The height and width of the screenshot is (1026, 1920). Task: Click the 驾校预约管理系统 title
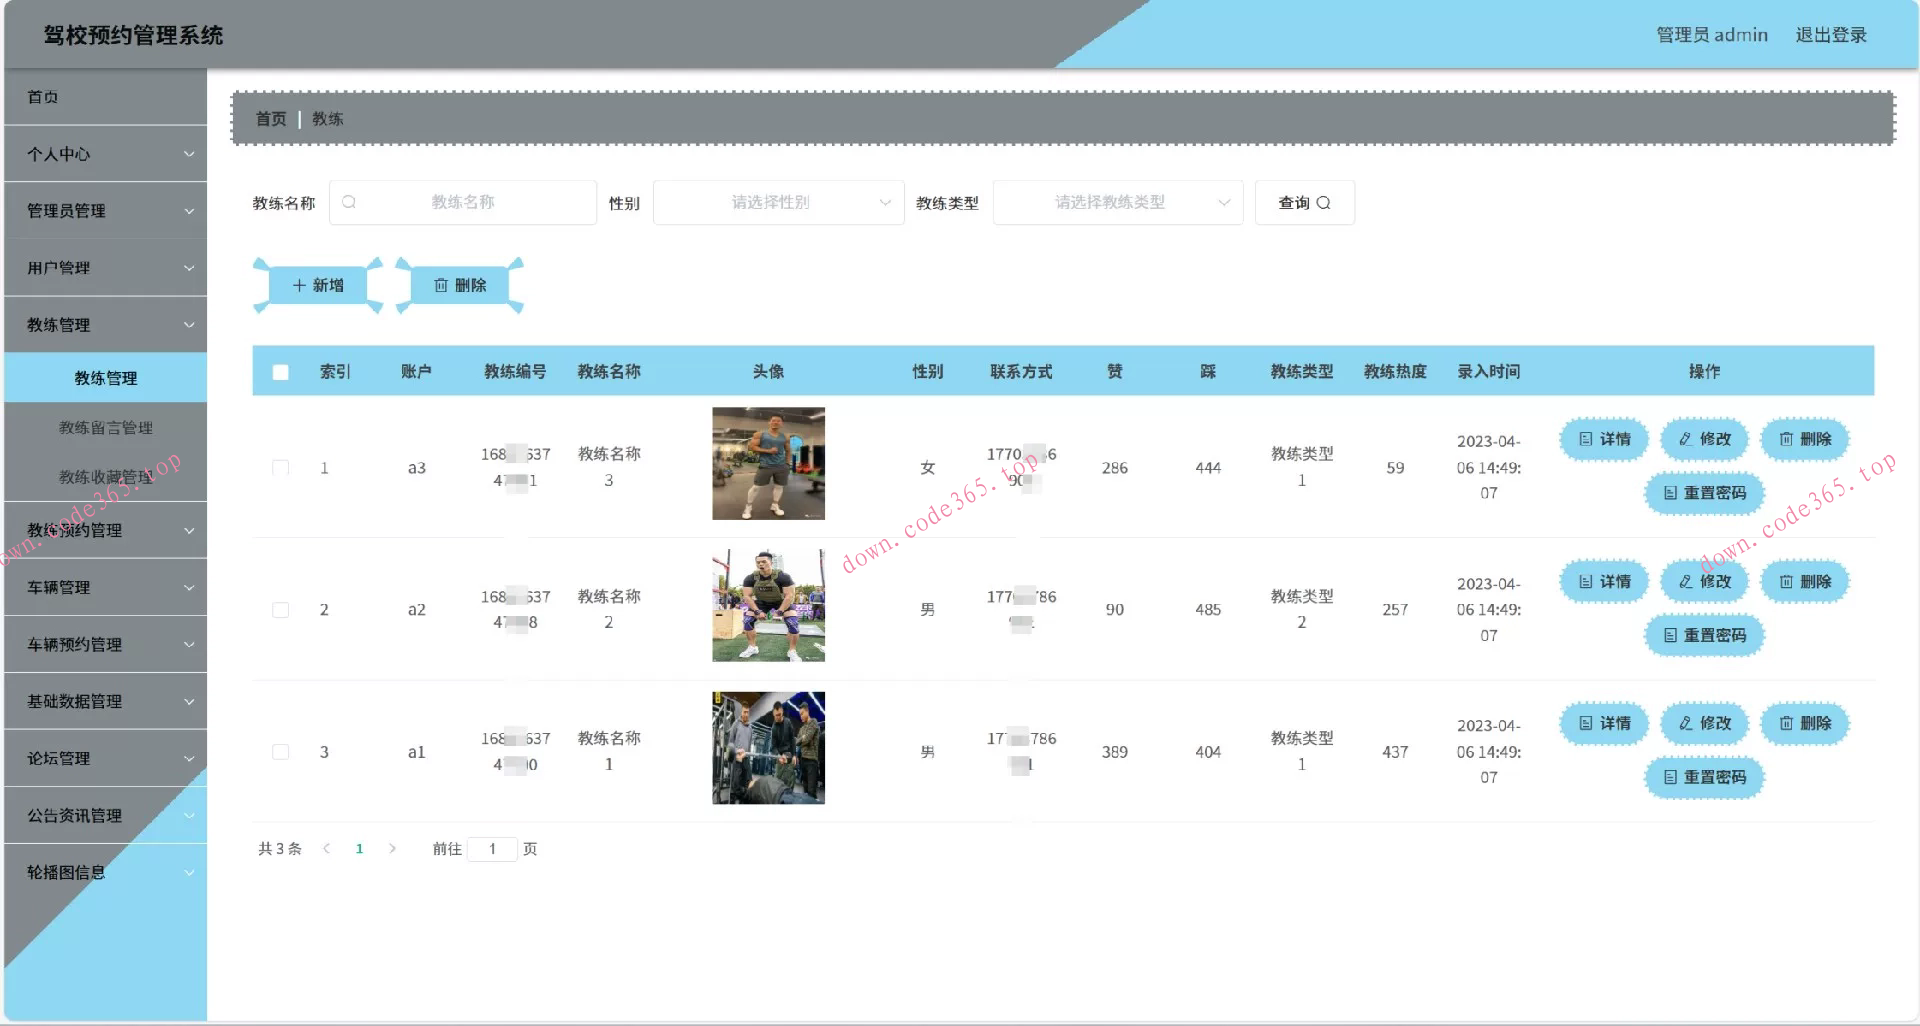tap(133, 35)
